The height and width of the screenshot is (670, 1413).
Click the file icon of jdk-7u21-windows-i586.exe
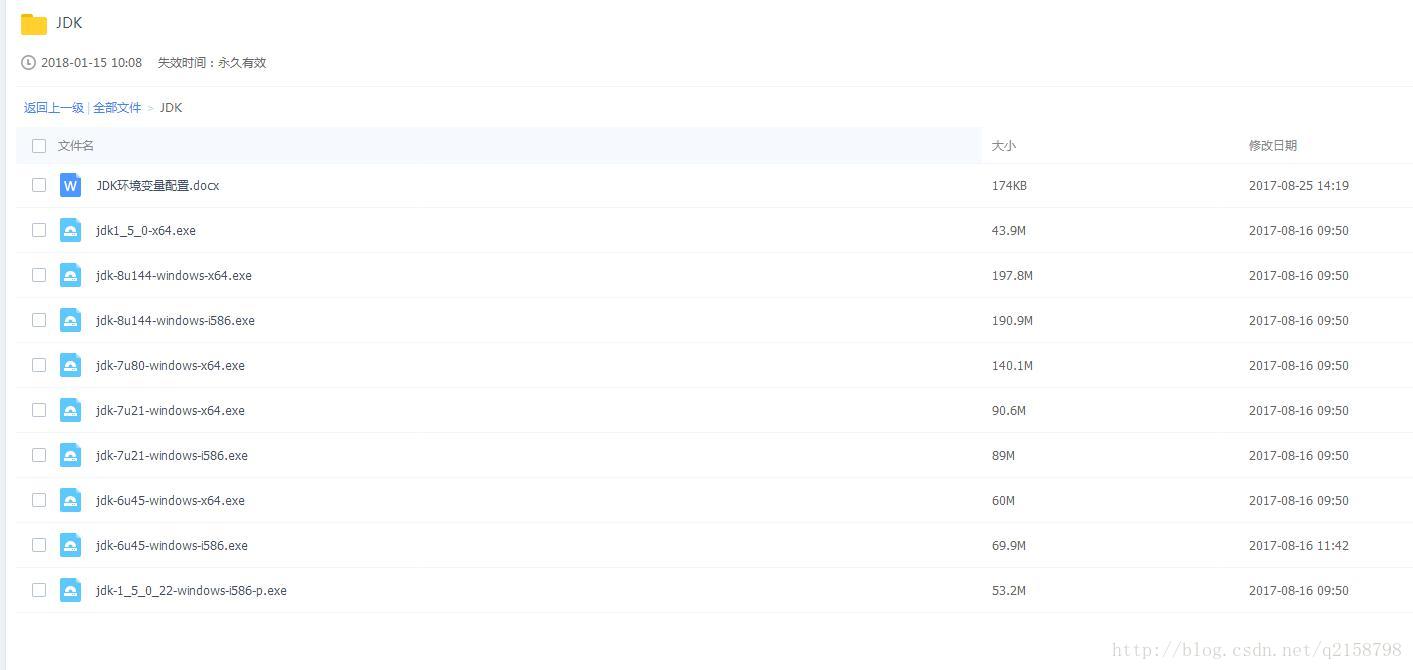pyautogui.click(x=70, y=455)
